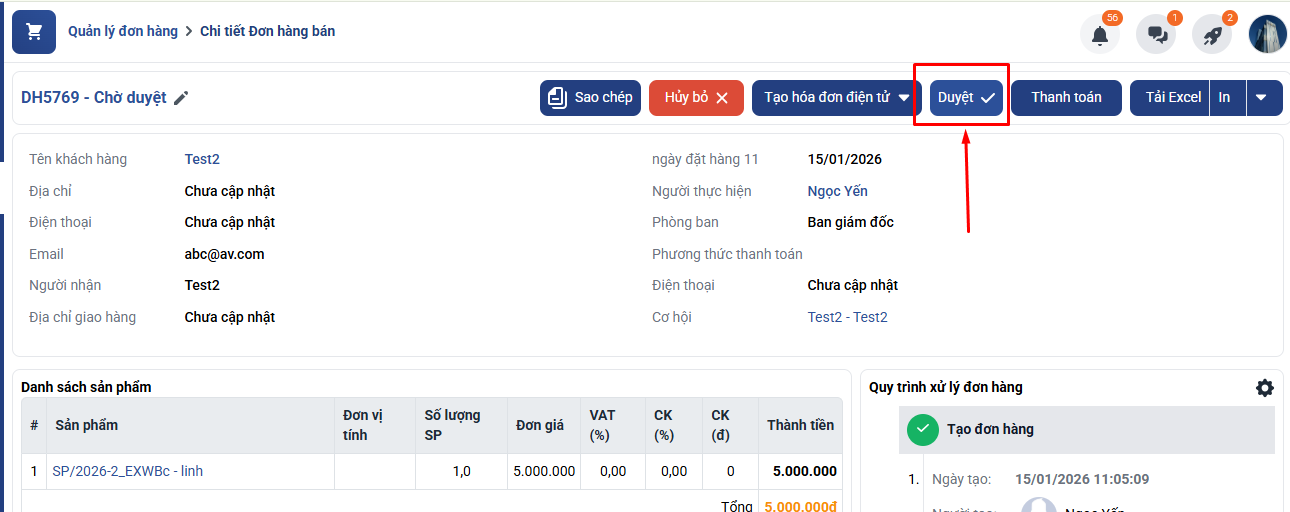Open the chat messages icon
Viewport: 1290px width, 512px height.
1156,35
